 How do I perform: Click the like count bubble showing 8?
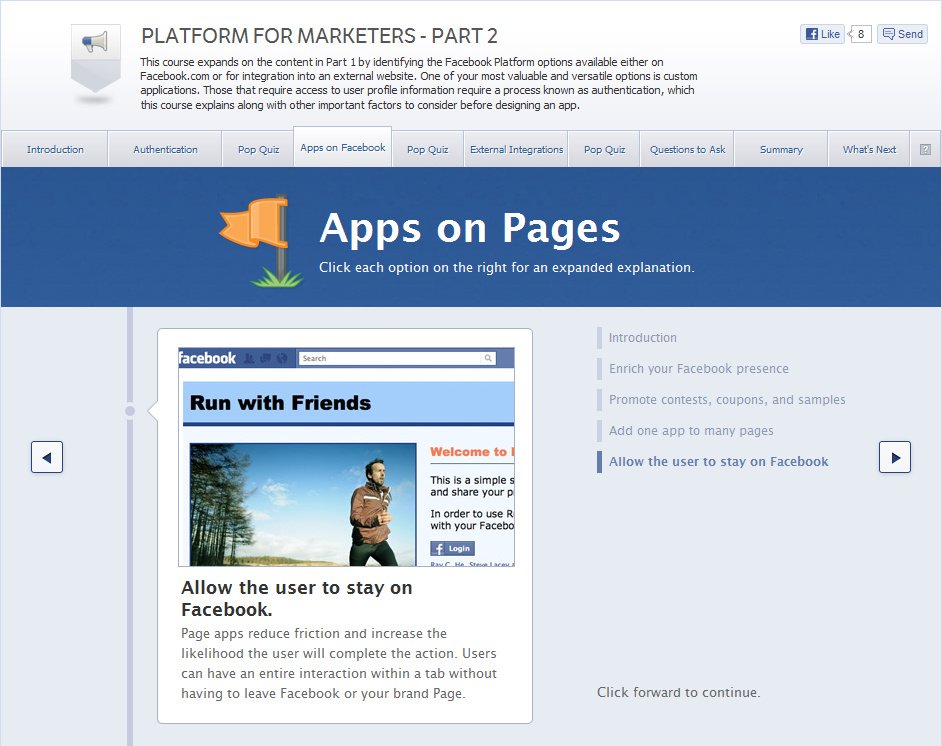point(860,34)
